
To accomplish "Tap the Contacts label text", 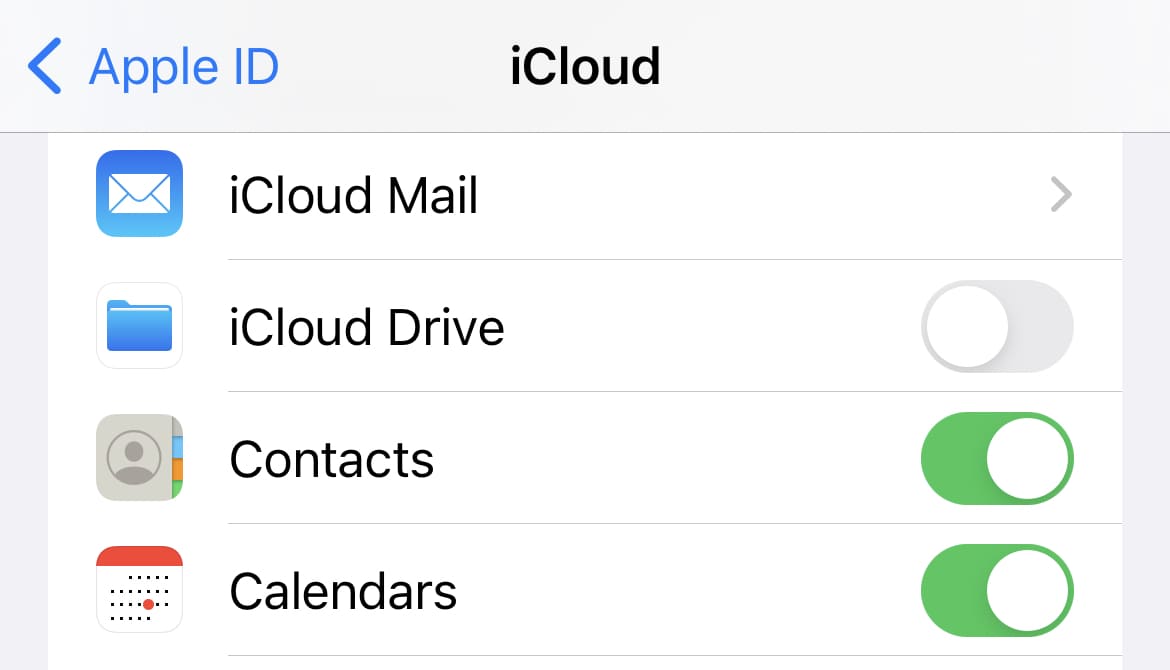I will pyautogui.click(x=332, y=460).
